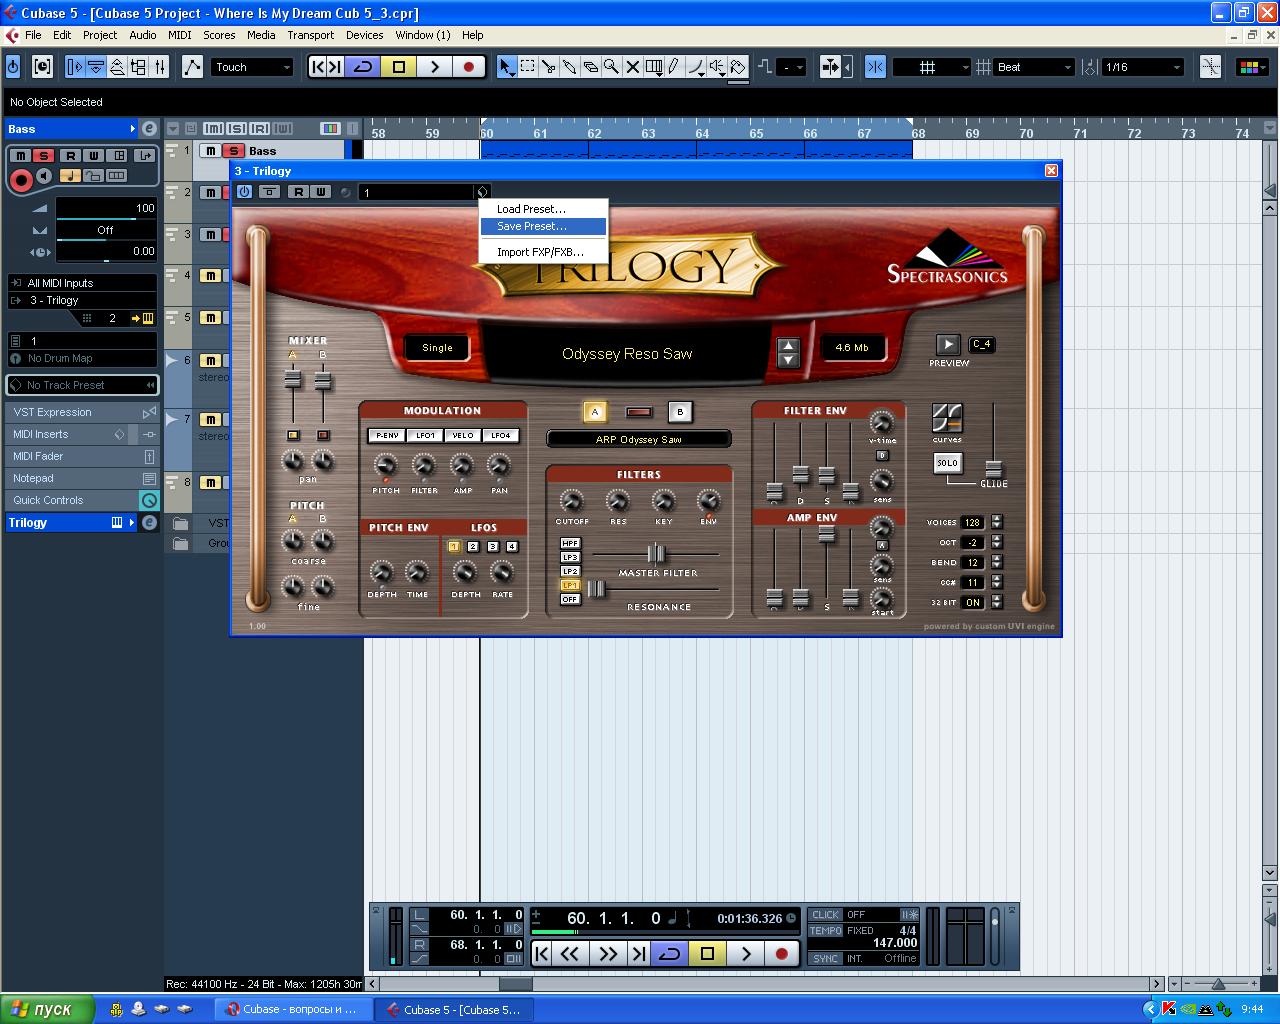Open the File menu
This screenshot has width=1280, height=1024.
pyautogui.click(x=33, y=35)
